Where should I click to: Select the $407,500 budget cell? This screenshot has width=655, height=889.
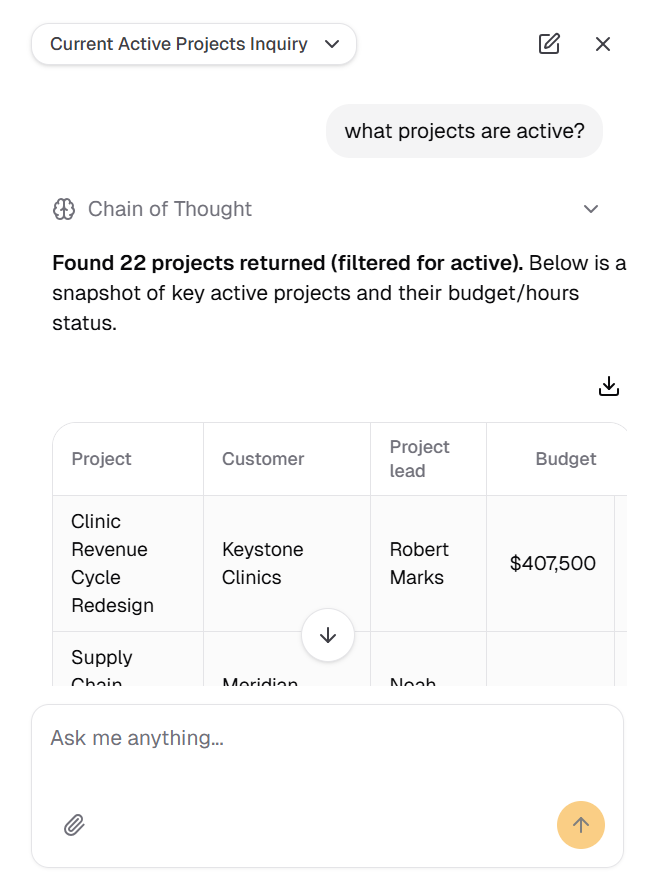tap(552, 563)
